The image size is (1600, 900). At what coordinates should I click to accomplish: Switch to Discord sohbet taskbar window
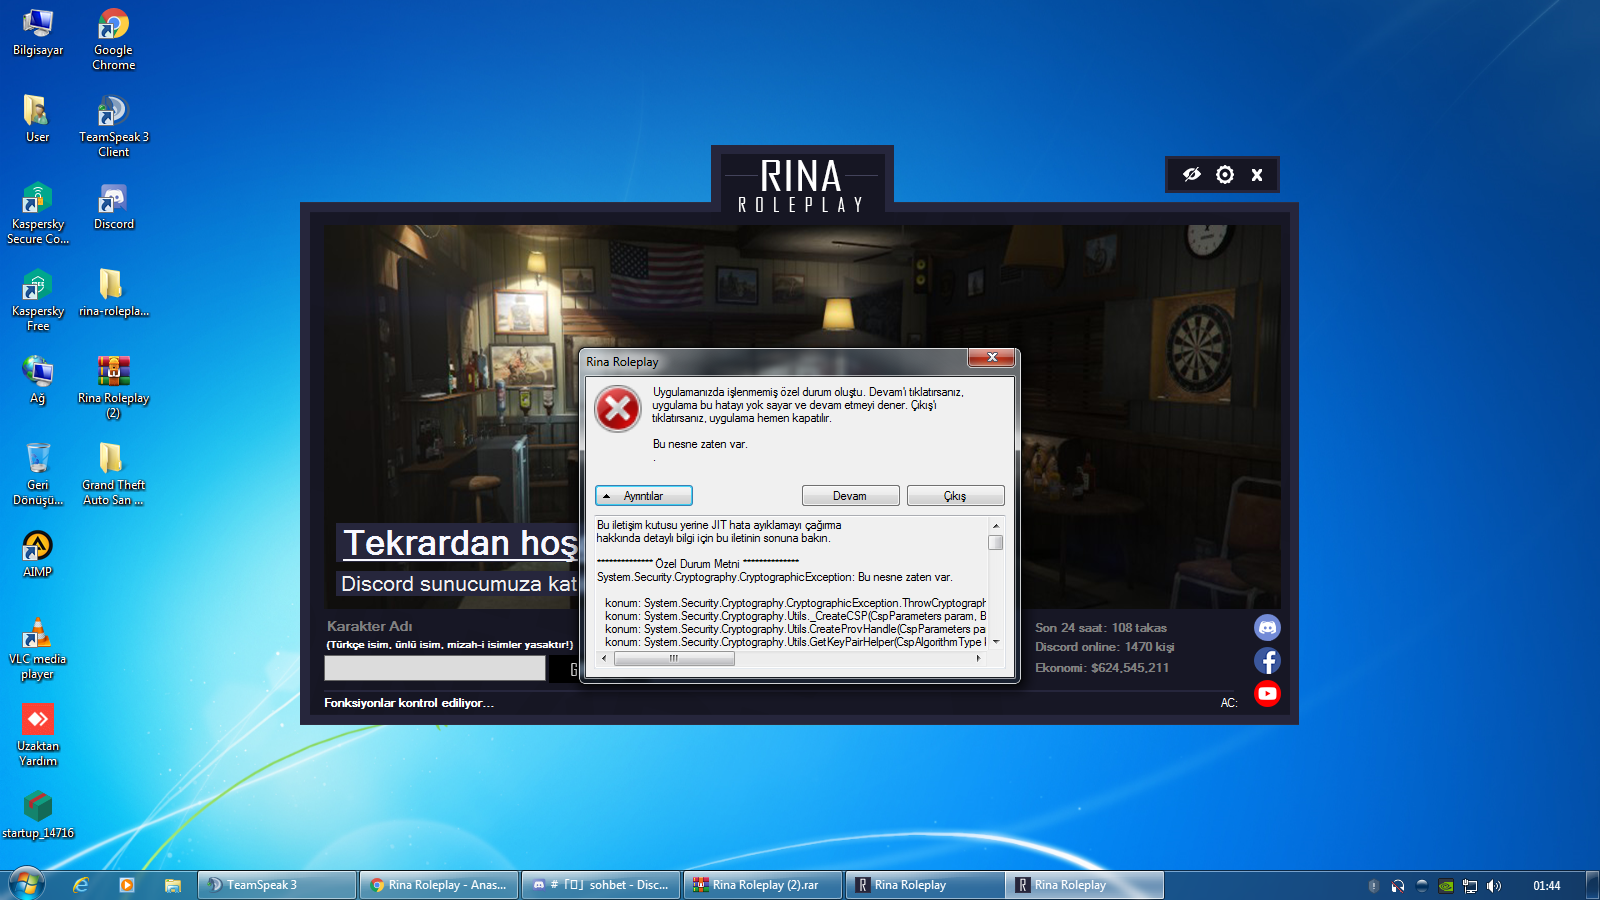[x=601, y=885]
